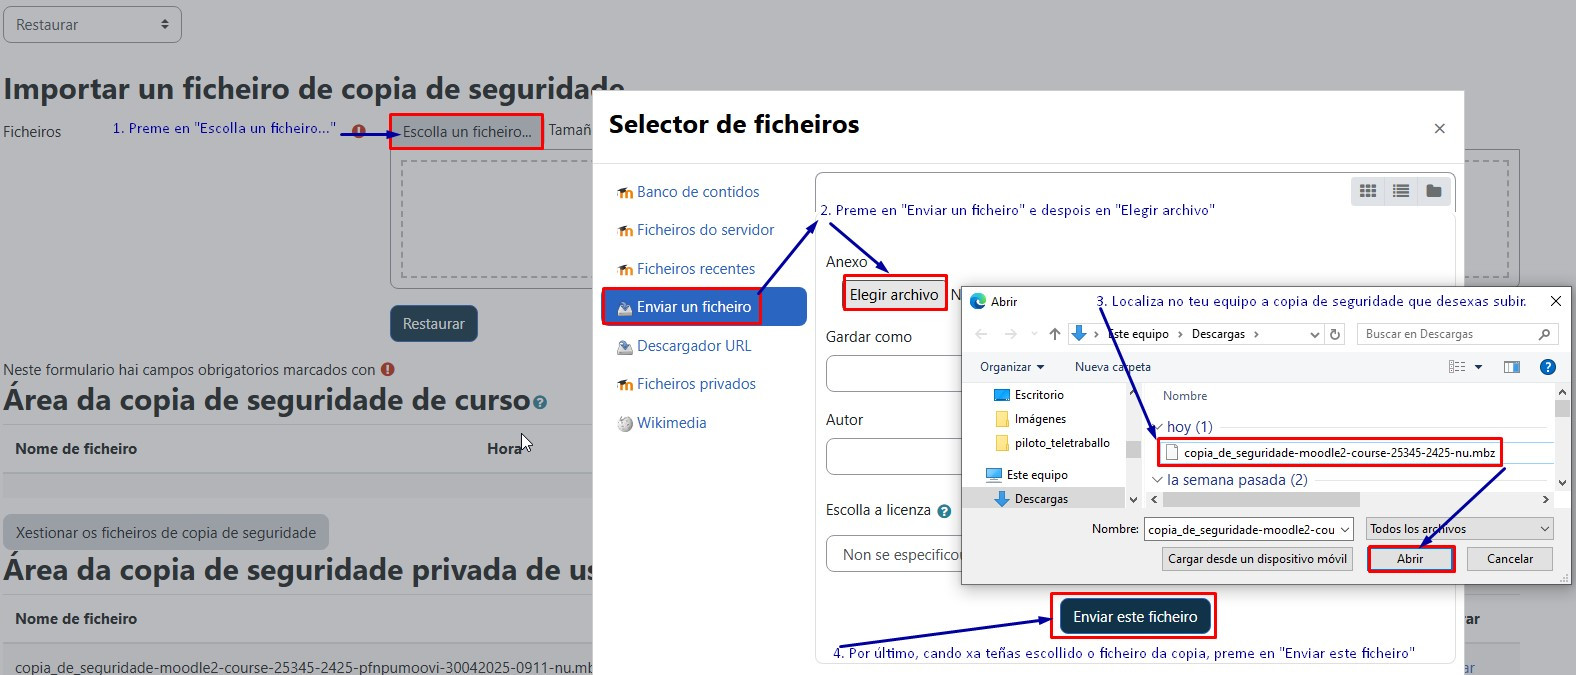
Task: Open help in the Abrir dialog
Action: click(1548, 367)
